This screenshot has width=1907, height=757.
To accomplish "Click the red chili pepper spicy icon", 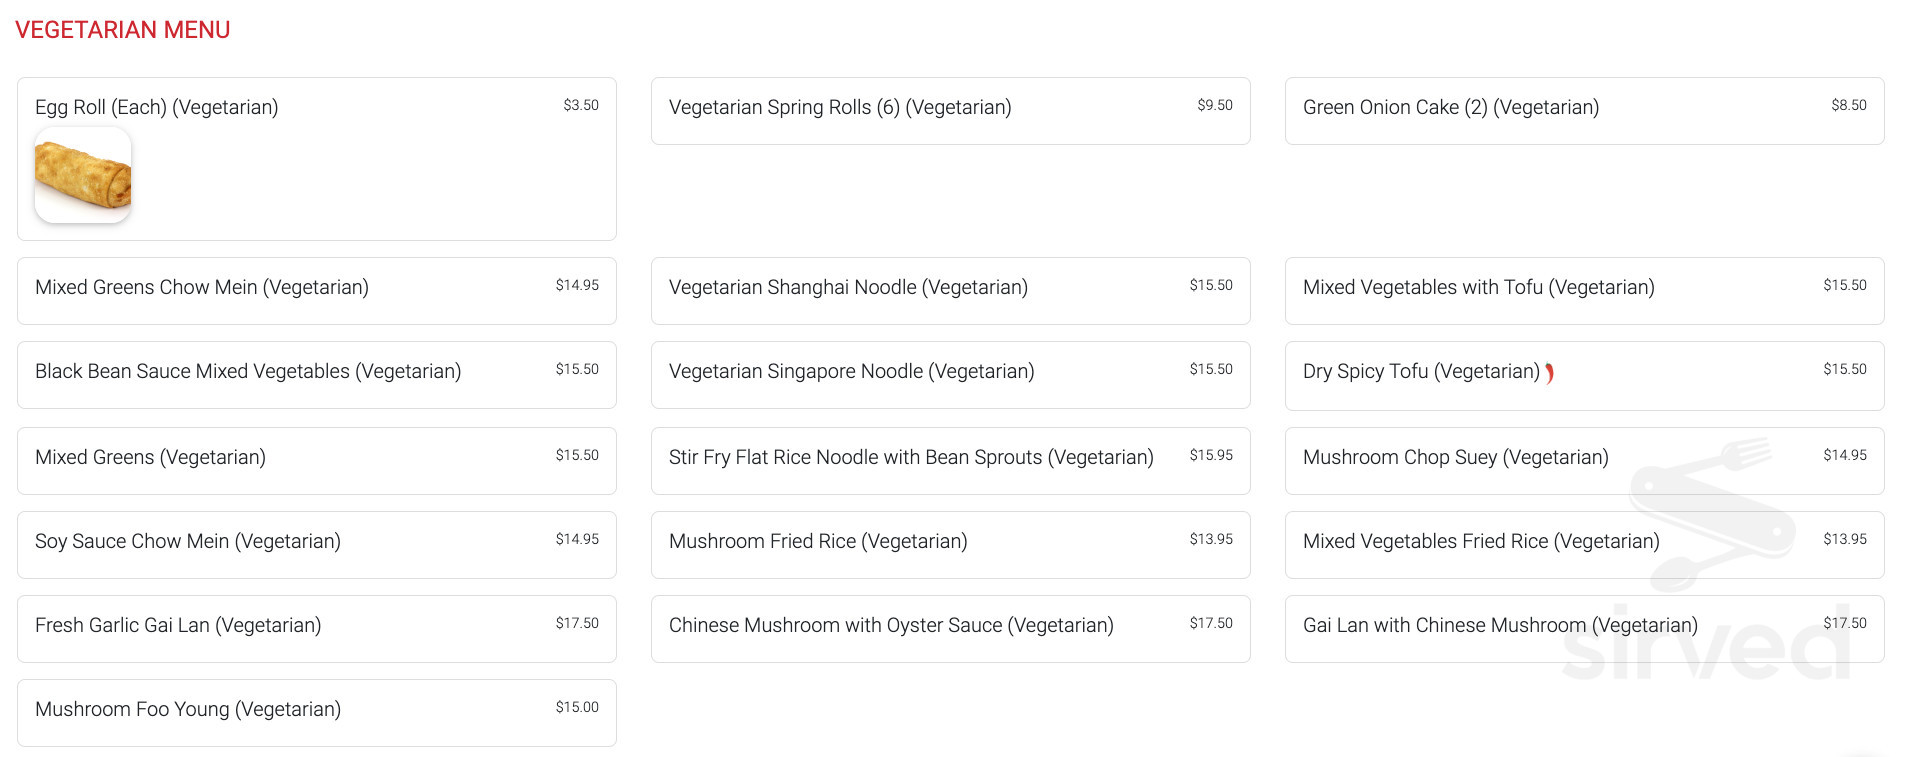I will tap(1549, 373).
